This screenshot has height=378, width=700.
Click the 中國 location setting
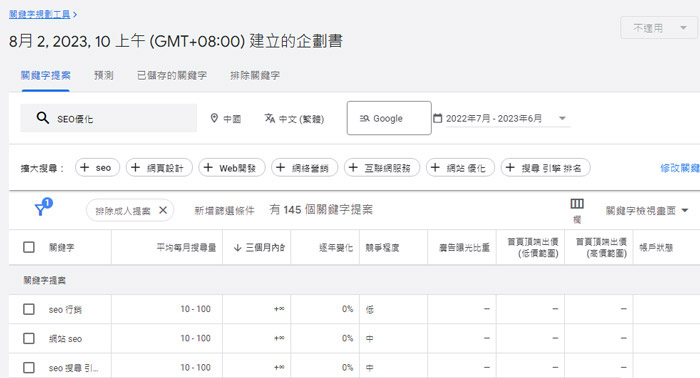(x=226, y=118)
